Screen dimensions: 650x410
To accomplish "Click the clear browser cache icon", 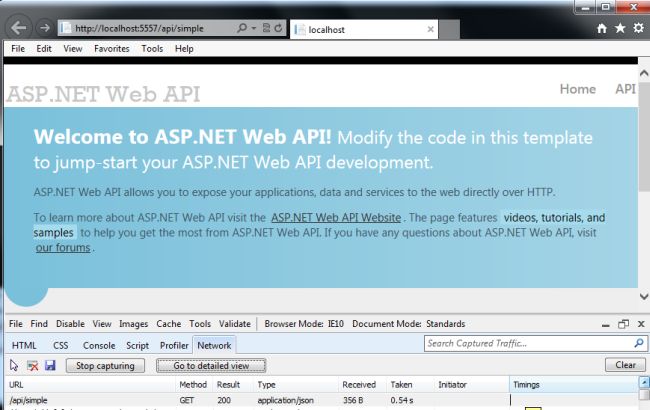I will coord(32,366).
